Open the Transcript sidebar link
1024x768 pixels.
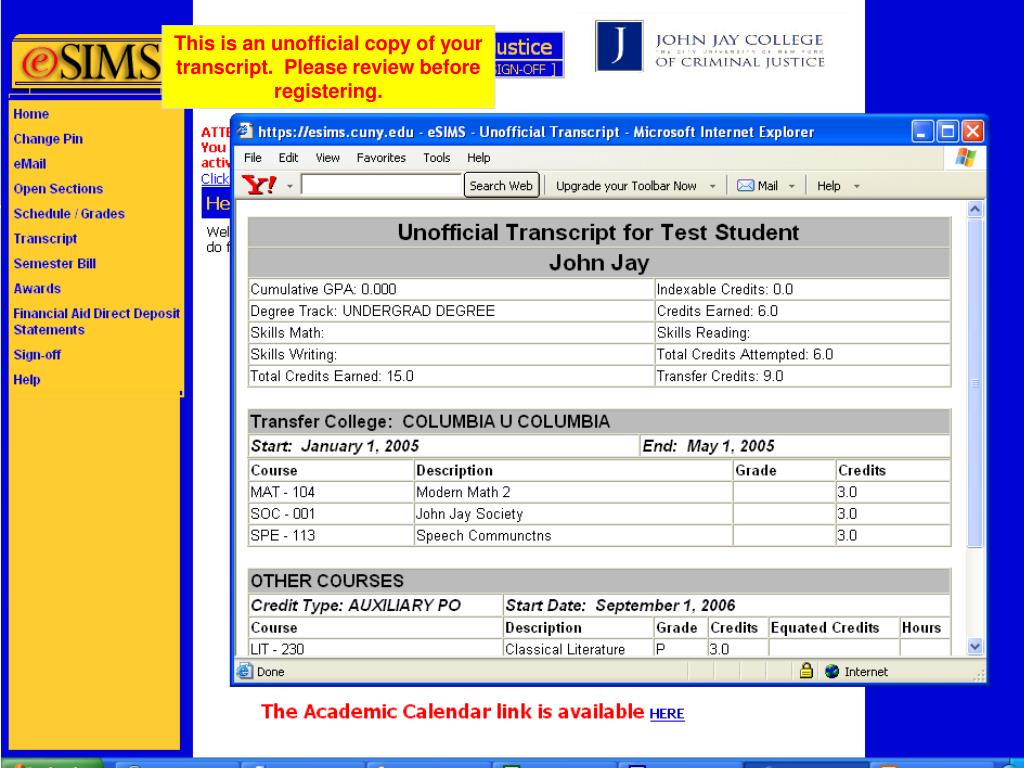pyautogui.click(x=45, y=238)
